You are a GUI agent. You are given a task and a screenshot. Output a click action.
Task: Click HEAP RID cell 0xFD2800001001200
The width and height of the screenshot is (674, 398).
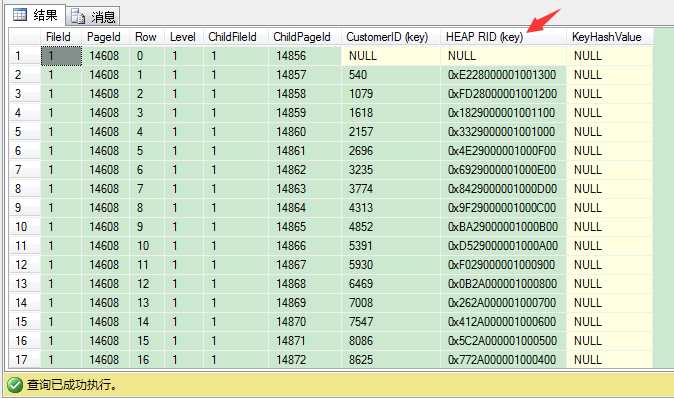pos(503,94)
